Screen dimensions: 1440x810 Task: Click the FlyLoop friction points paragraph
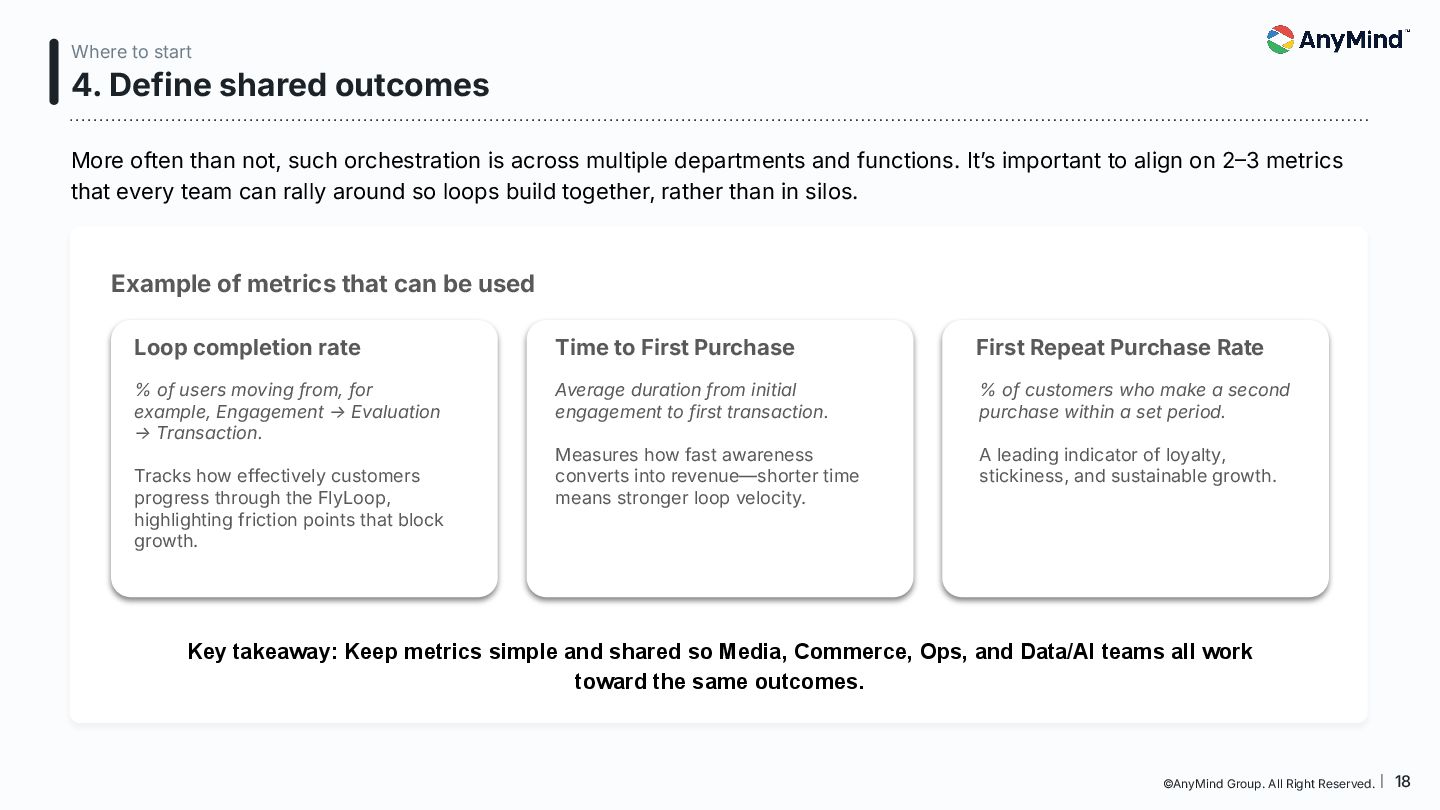[288, 508]
